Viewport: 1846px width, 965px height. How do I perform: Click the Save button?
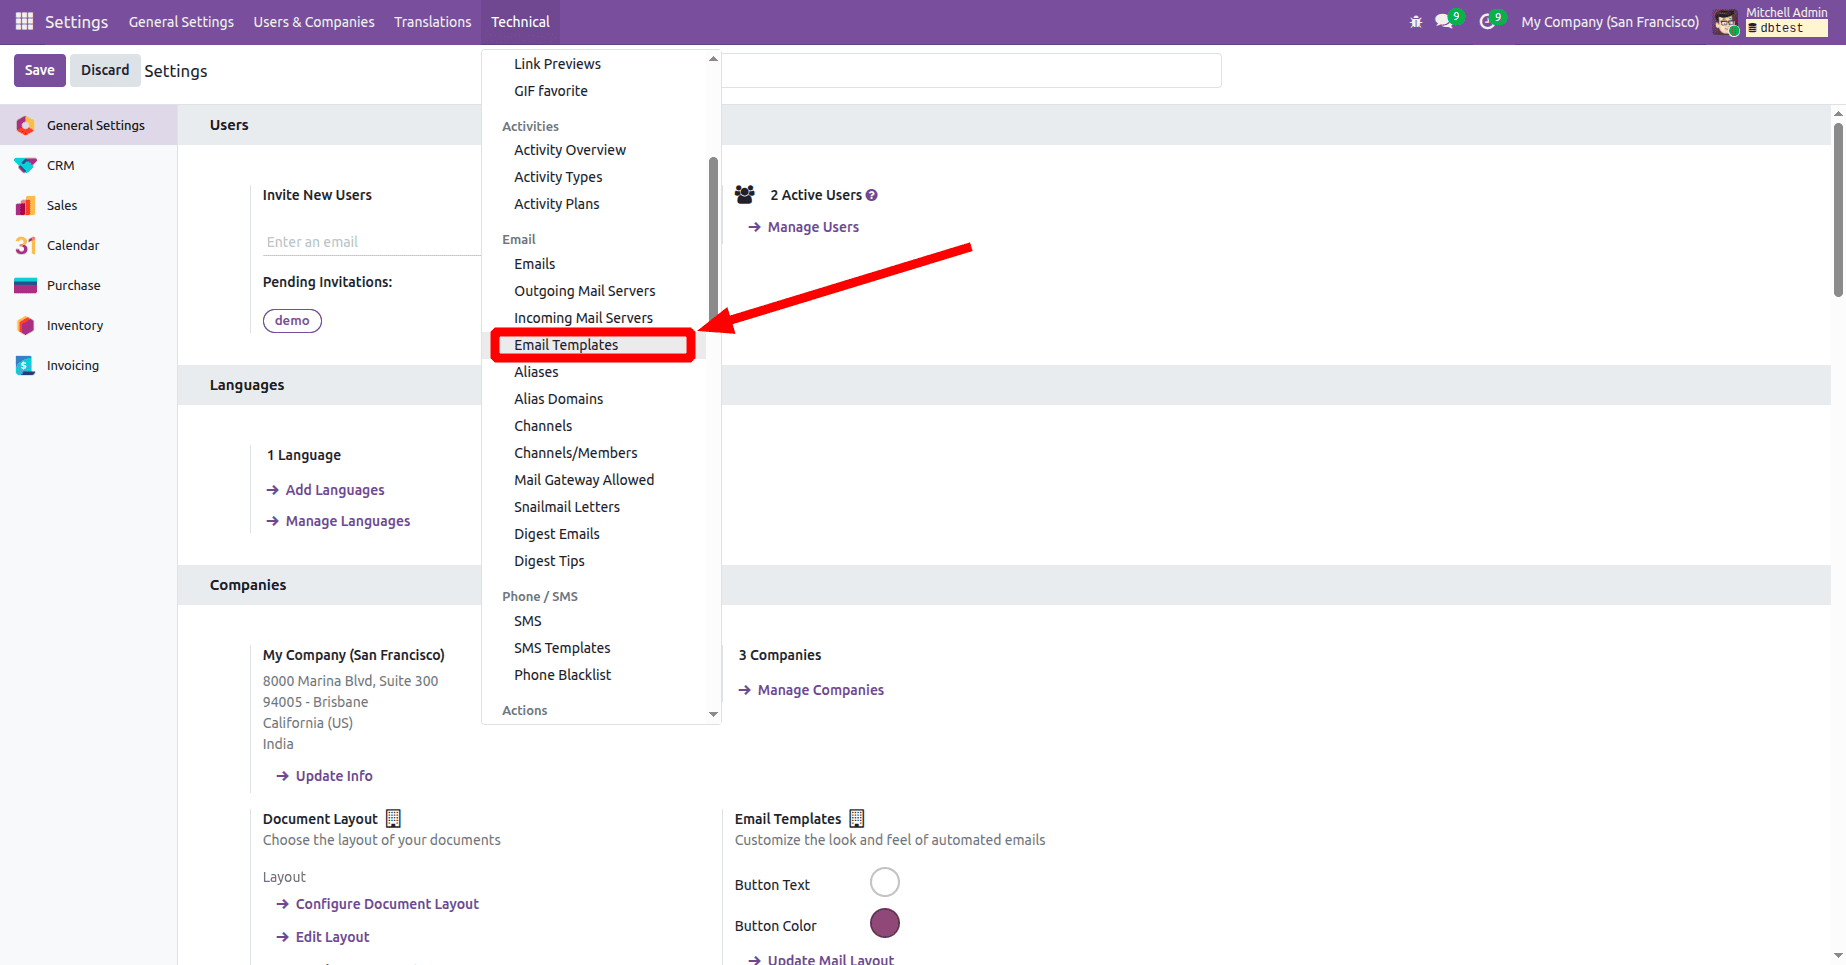click(40, 70)
